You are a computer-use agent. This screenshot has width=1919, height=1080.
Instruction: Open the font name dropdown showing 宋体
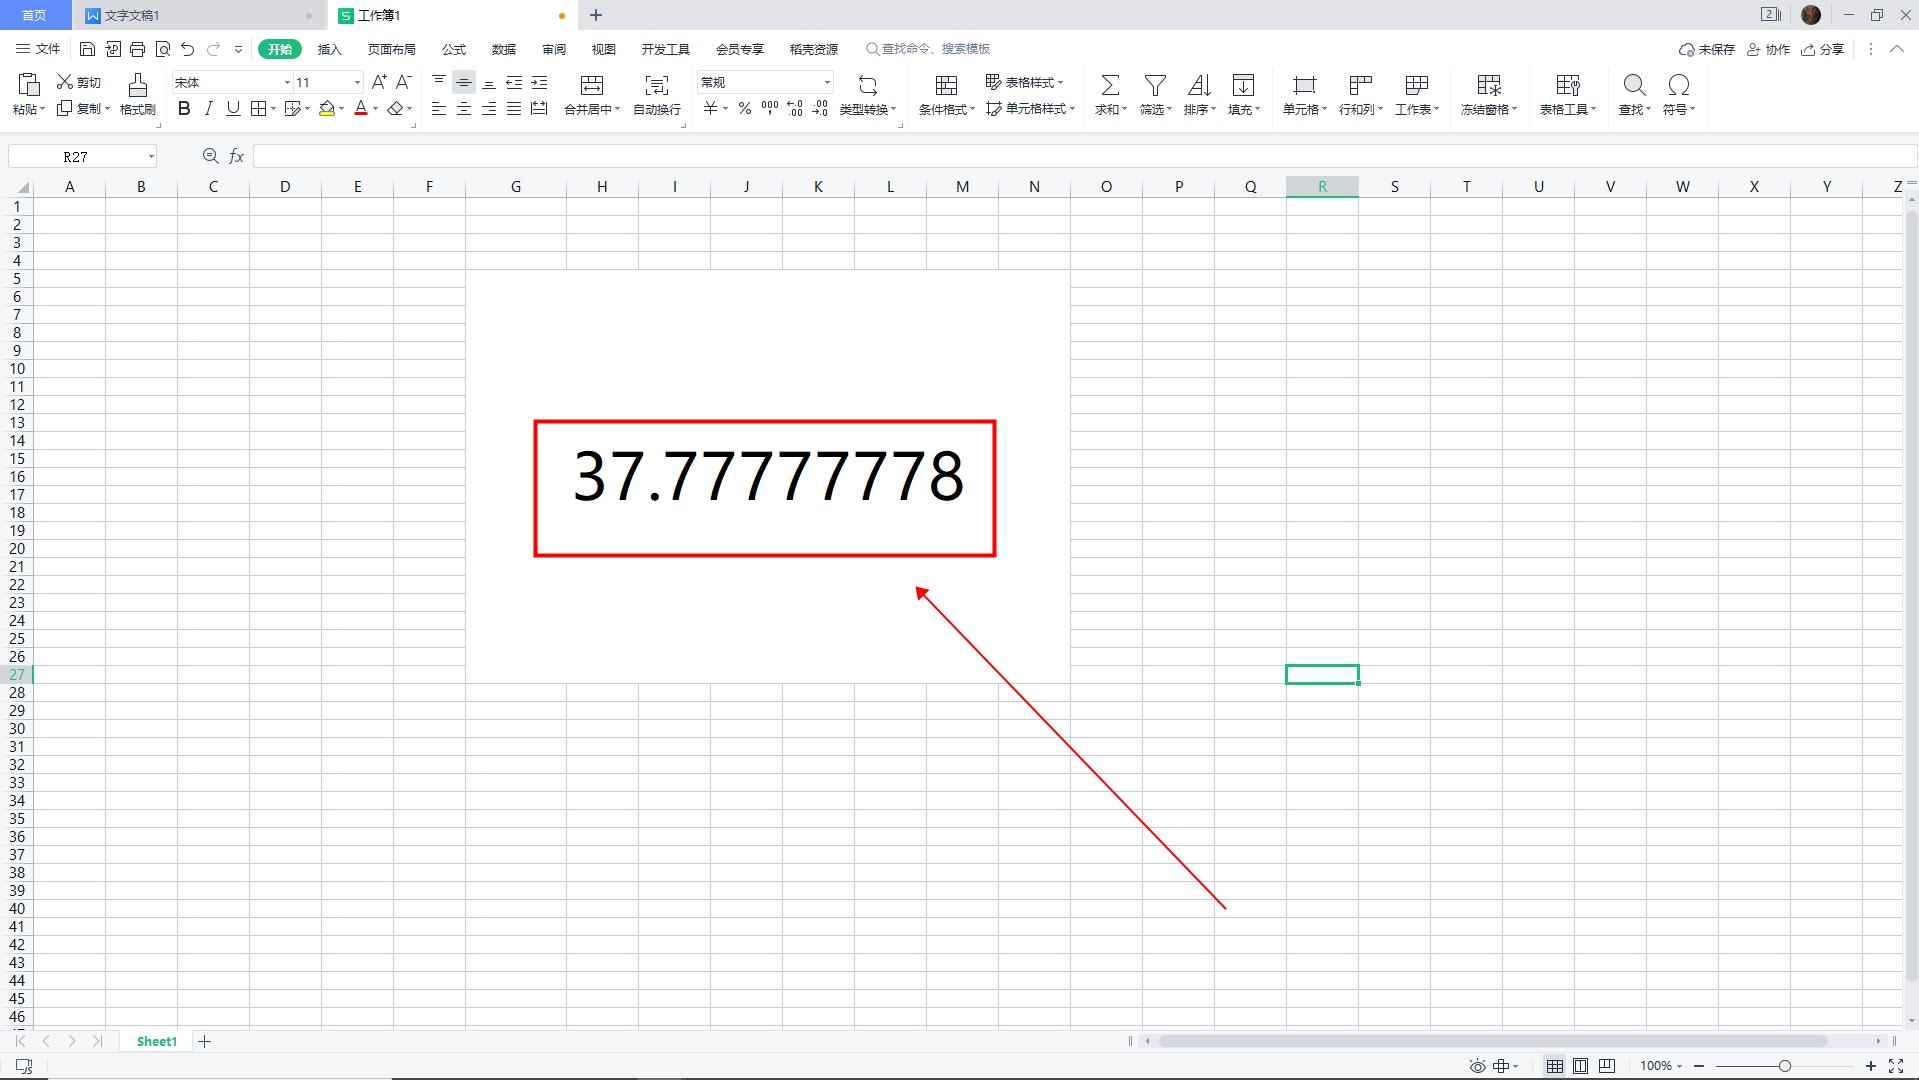[287, 83]
